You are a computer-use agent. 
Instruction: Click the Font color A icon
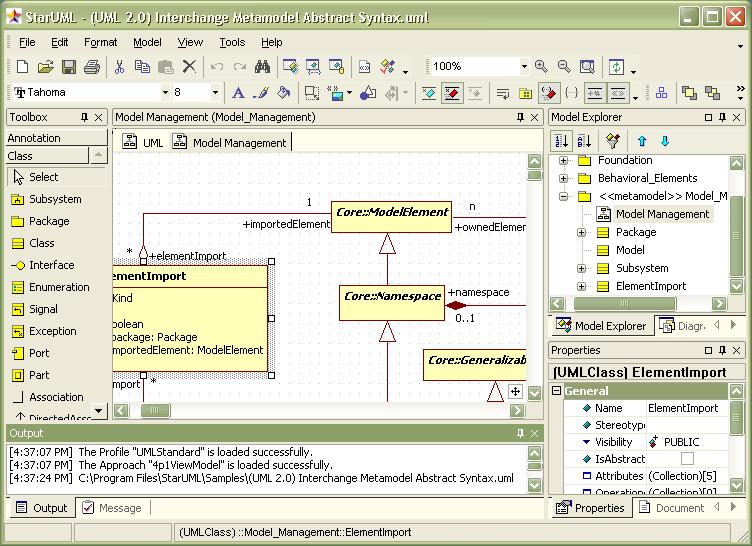tap(238, 93)
